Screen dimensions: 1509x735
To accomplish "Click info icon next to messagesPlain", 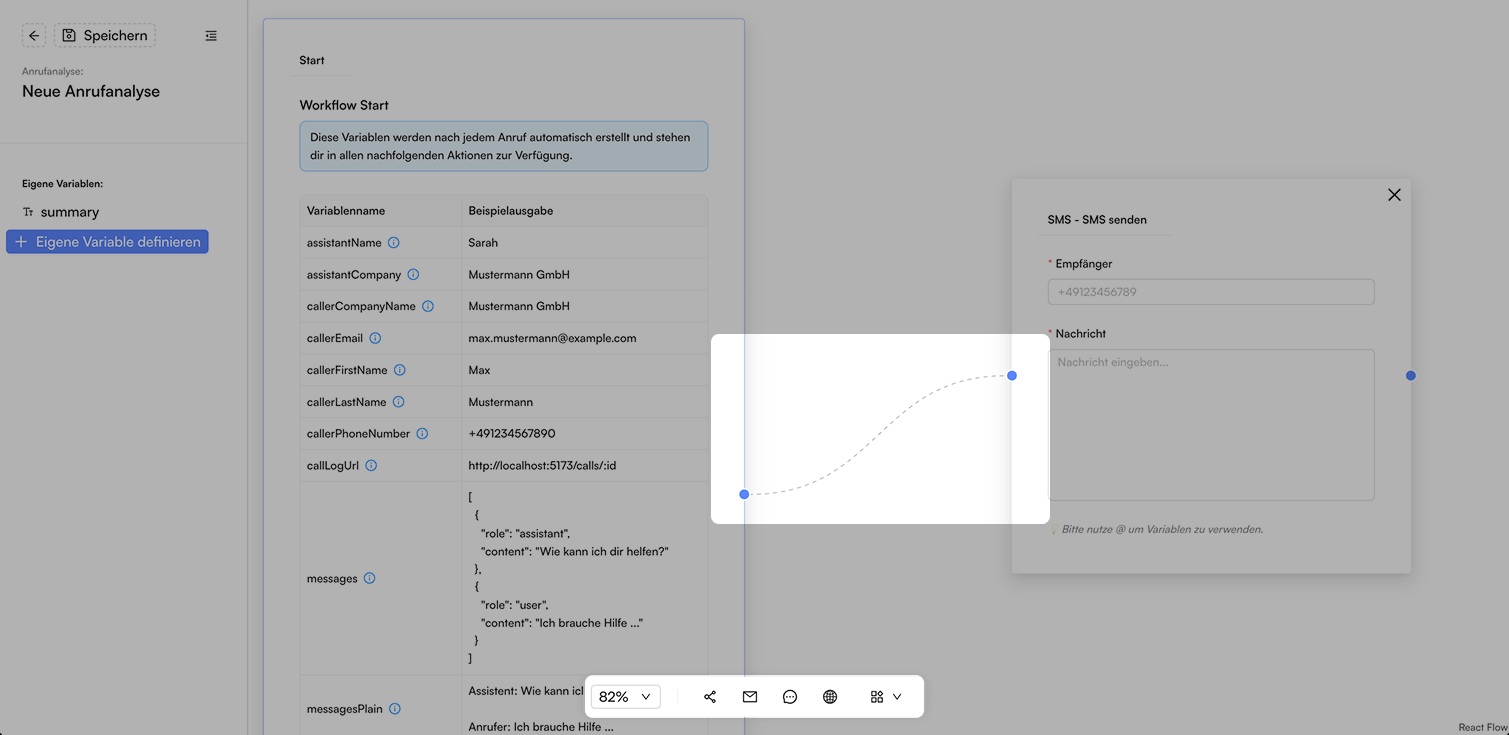I will coord(394,709).
